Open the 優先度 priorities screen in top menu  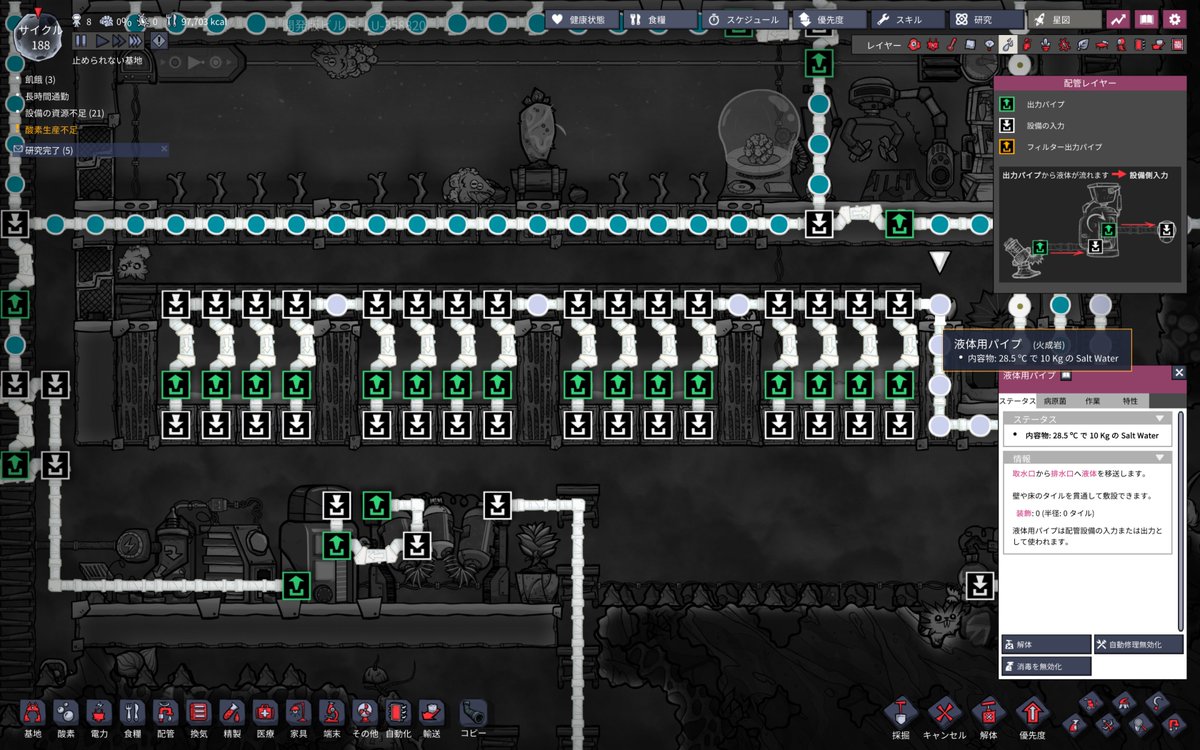829,19
